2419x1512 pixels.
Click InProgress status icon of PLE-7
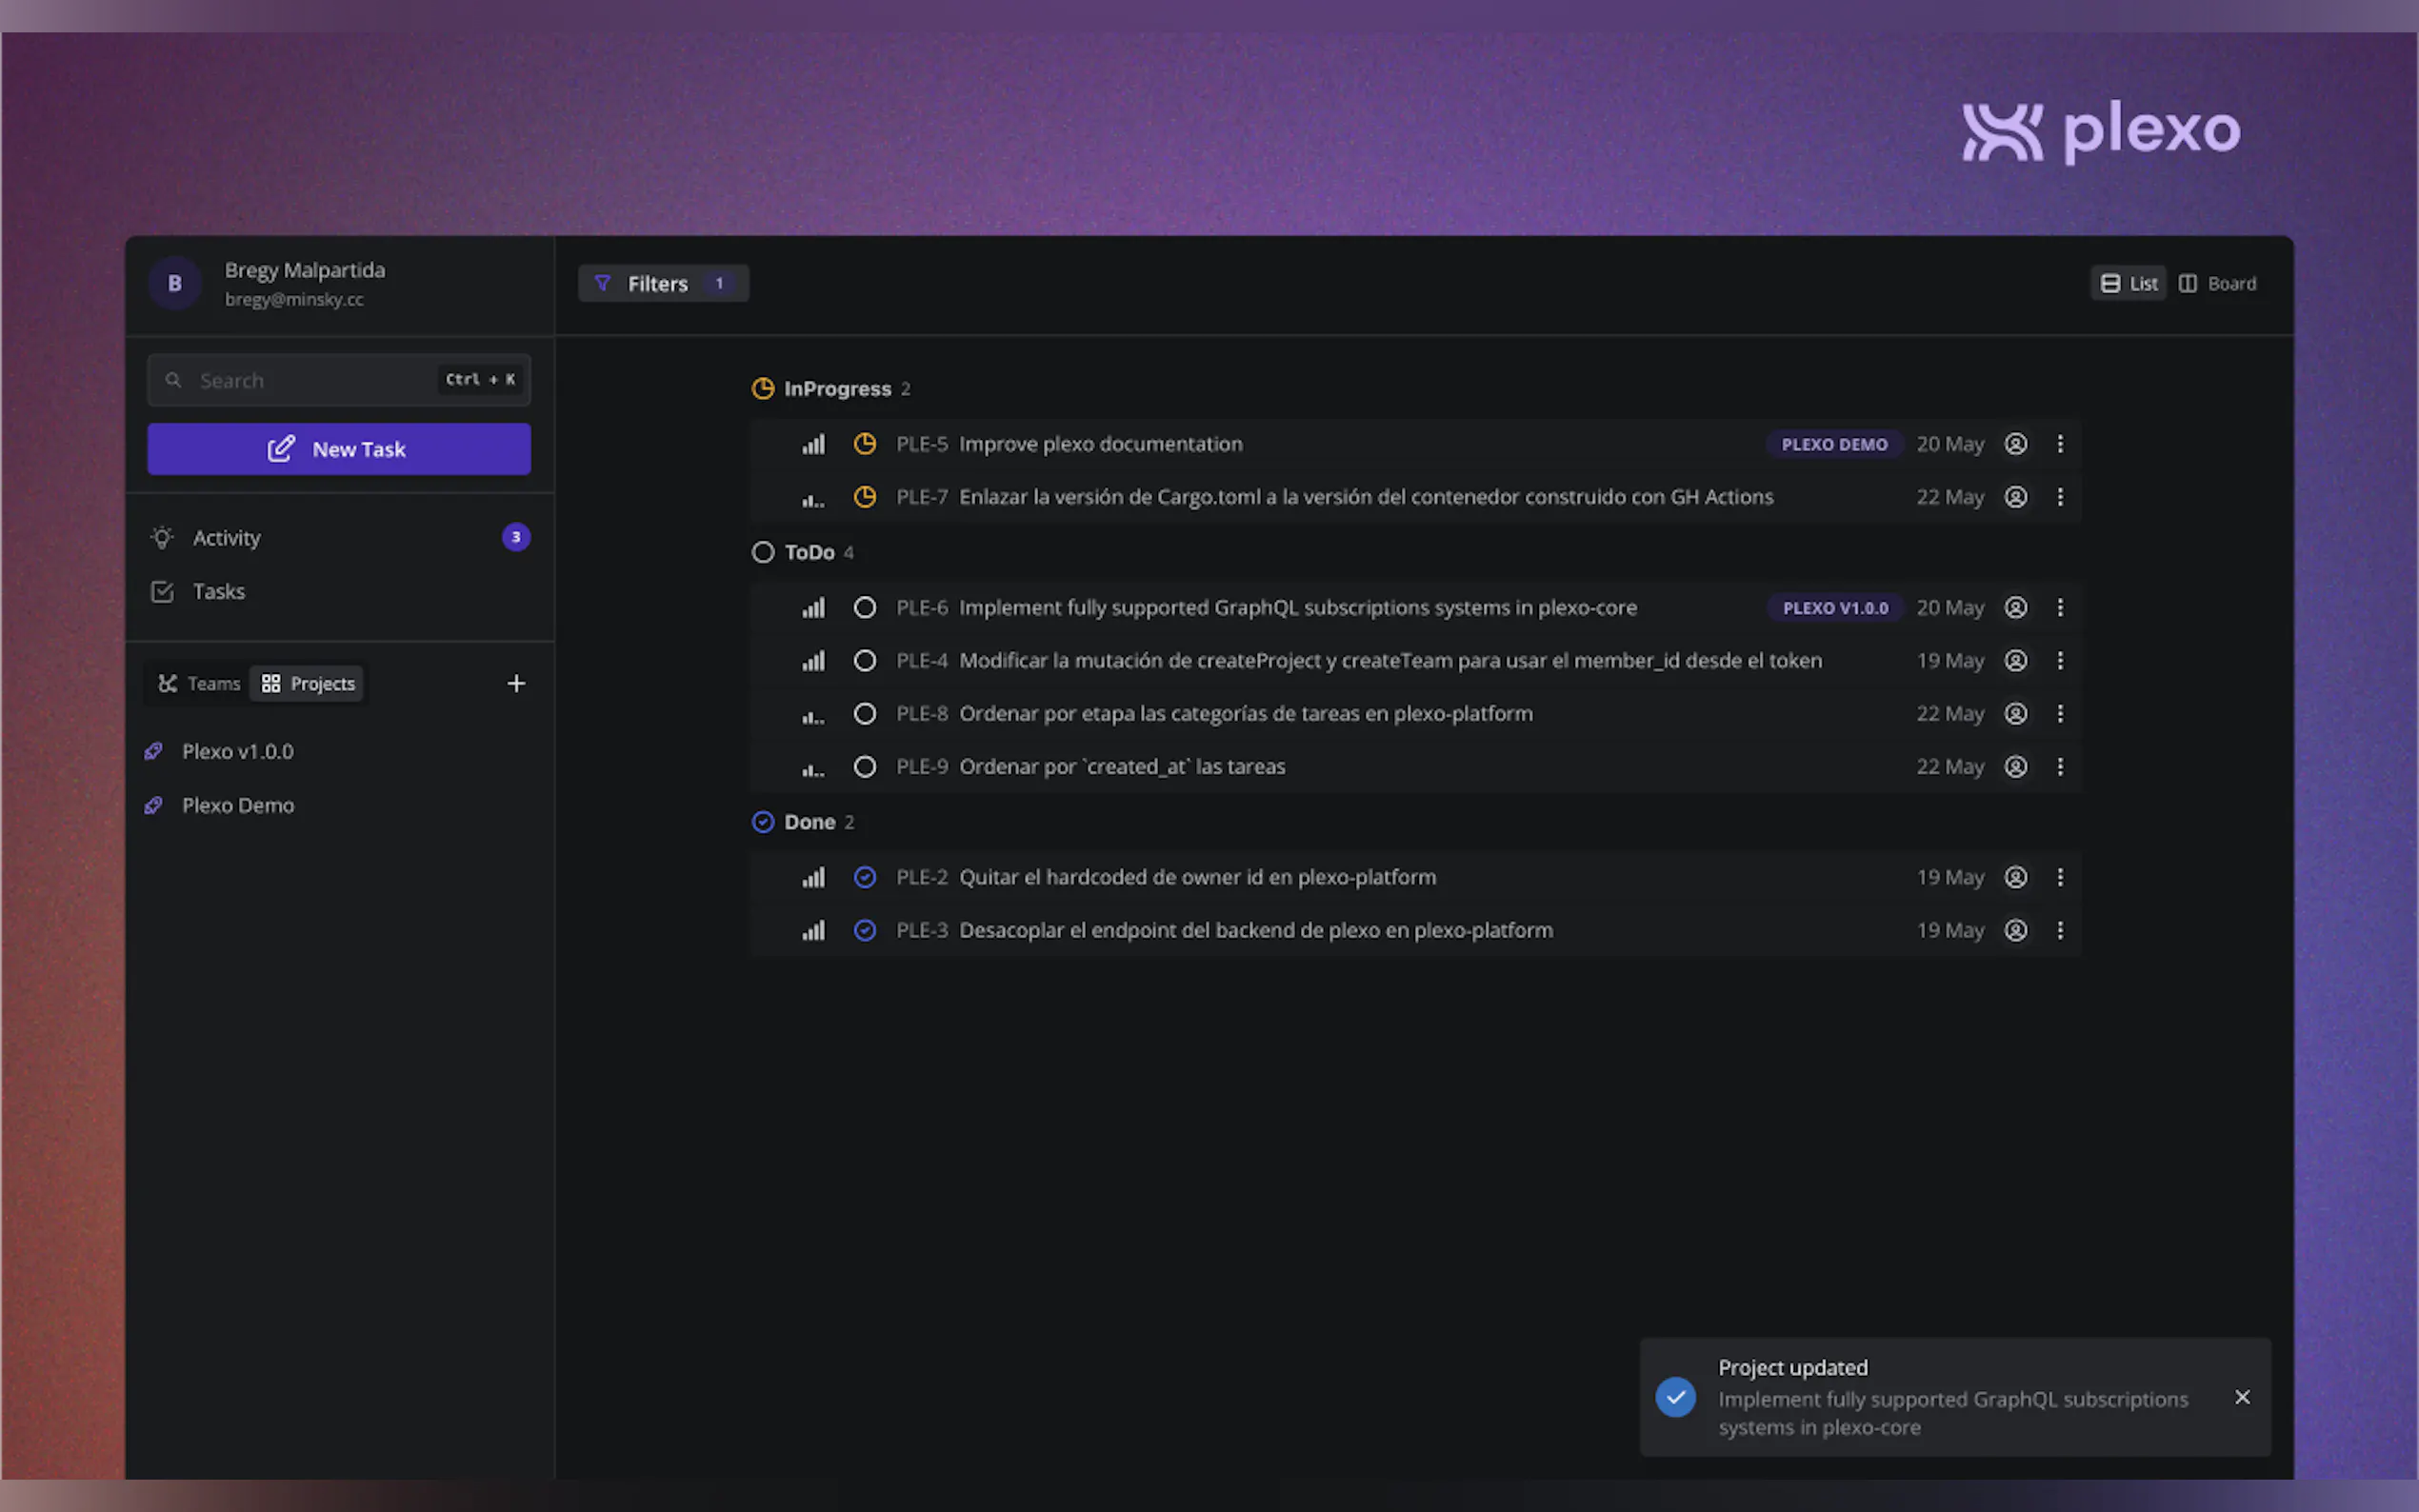coord(865,497)
